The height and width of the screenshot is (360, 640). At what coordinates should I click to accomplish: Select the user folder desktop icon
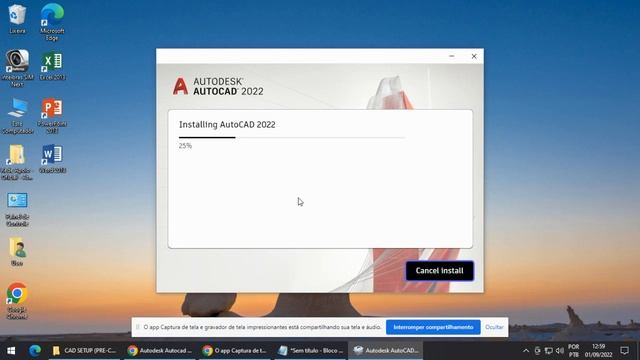click(x=17, y=251)
